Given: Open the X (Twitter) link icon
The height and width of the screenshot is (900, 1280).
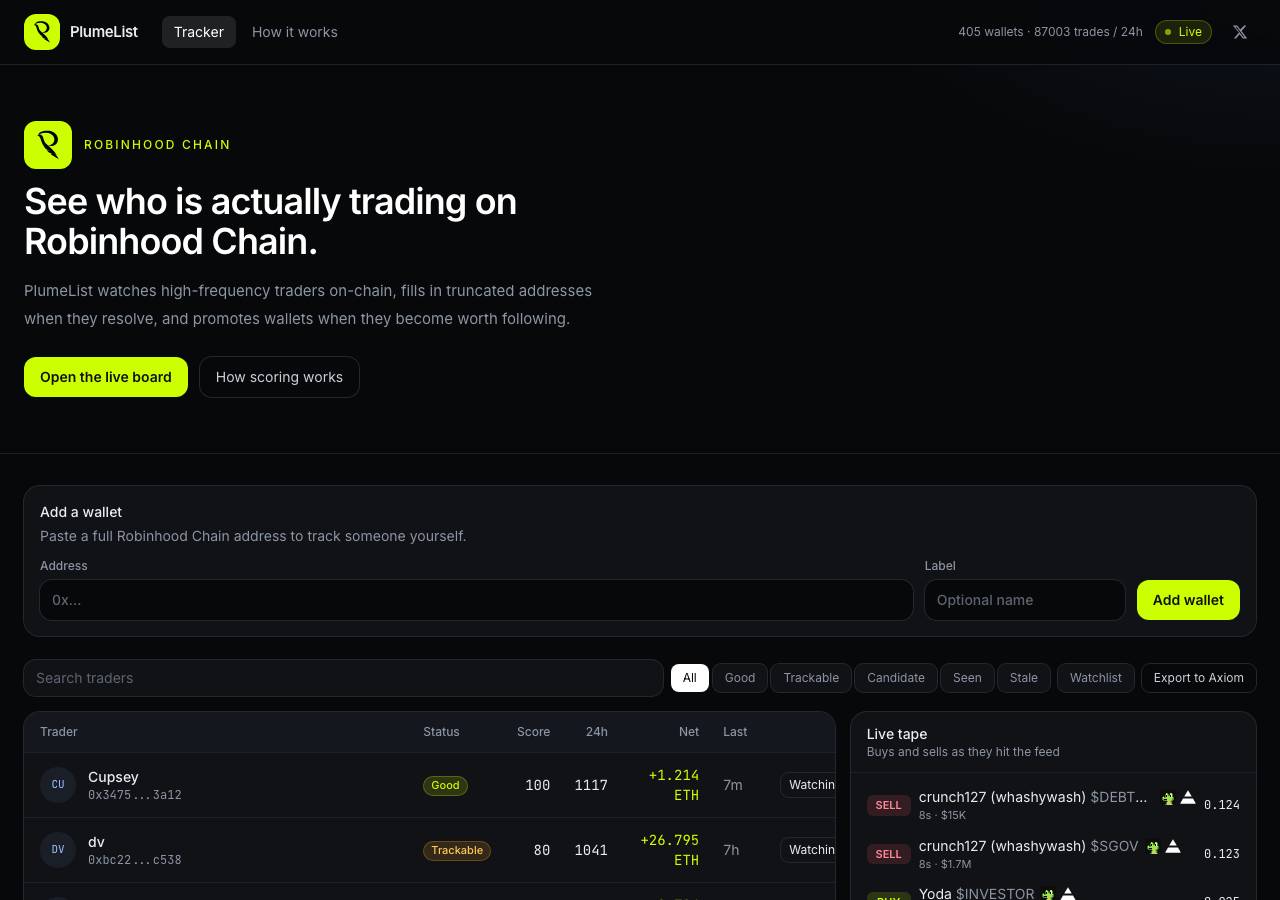Looking at the screenshot, I should click(1240, 32).
